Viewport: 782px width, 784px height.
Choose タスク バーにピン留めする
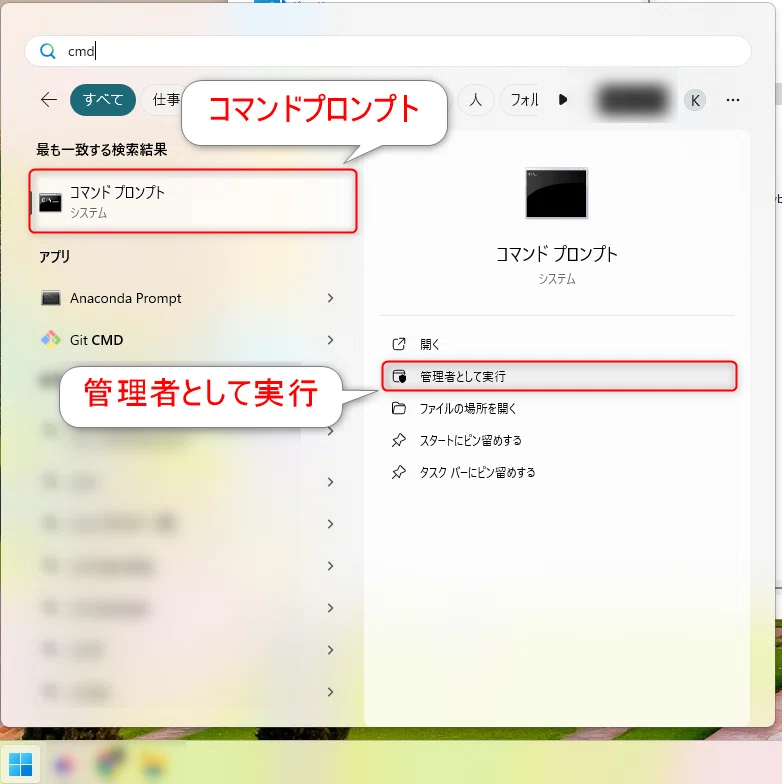[x=558, y=472]
